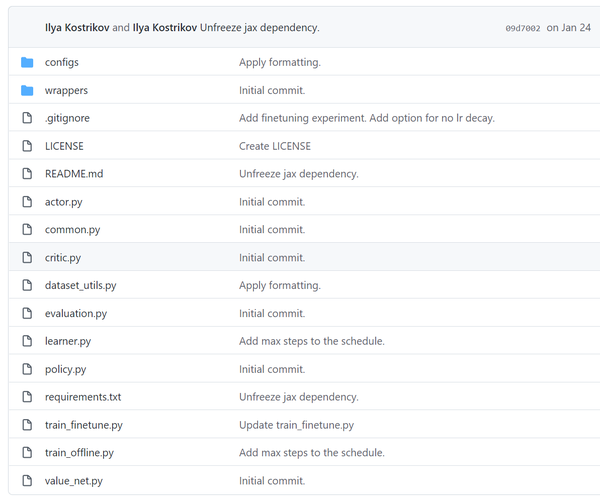Click the critic.py file icon

27,258
